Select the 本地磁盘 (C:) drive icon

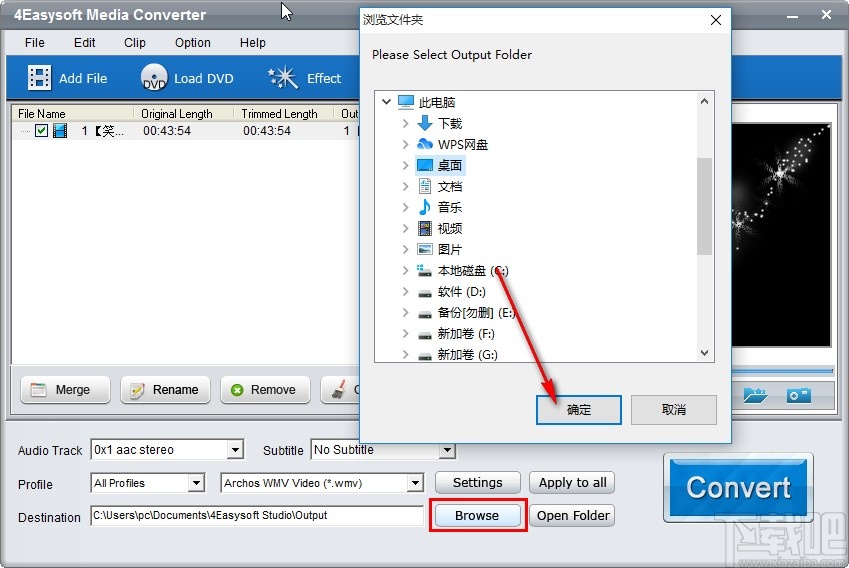click(x=424, y=270)
